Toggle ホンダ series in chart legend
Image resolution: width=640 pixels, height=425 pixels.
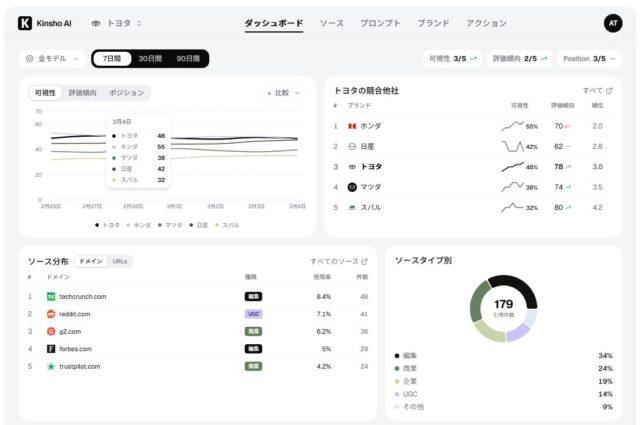139,225
